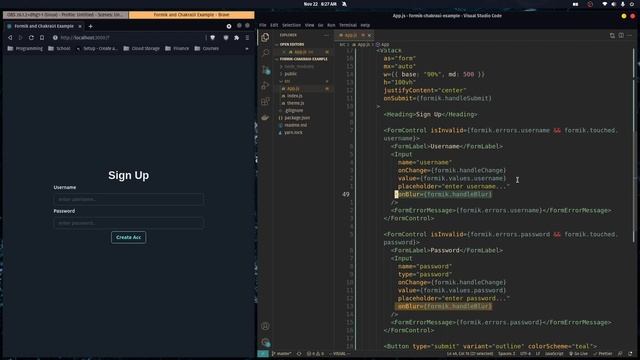The image size is (640, 360).
Task: Reload the localhost page in Brave
Action: pyautogui.click(x=31, y=38)
